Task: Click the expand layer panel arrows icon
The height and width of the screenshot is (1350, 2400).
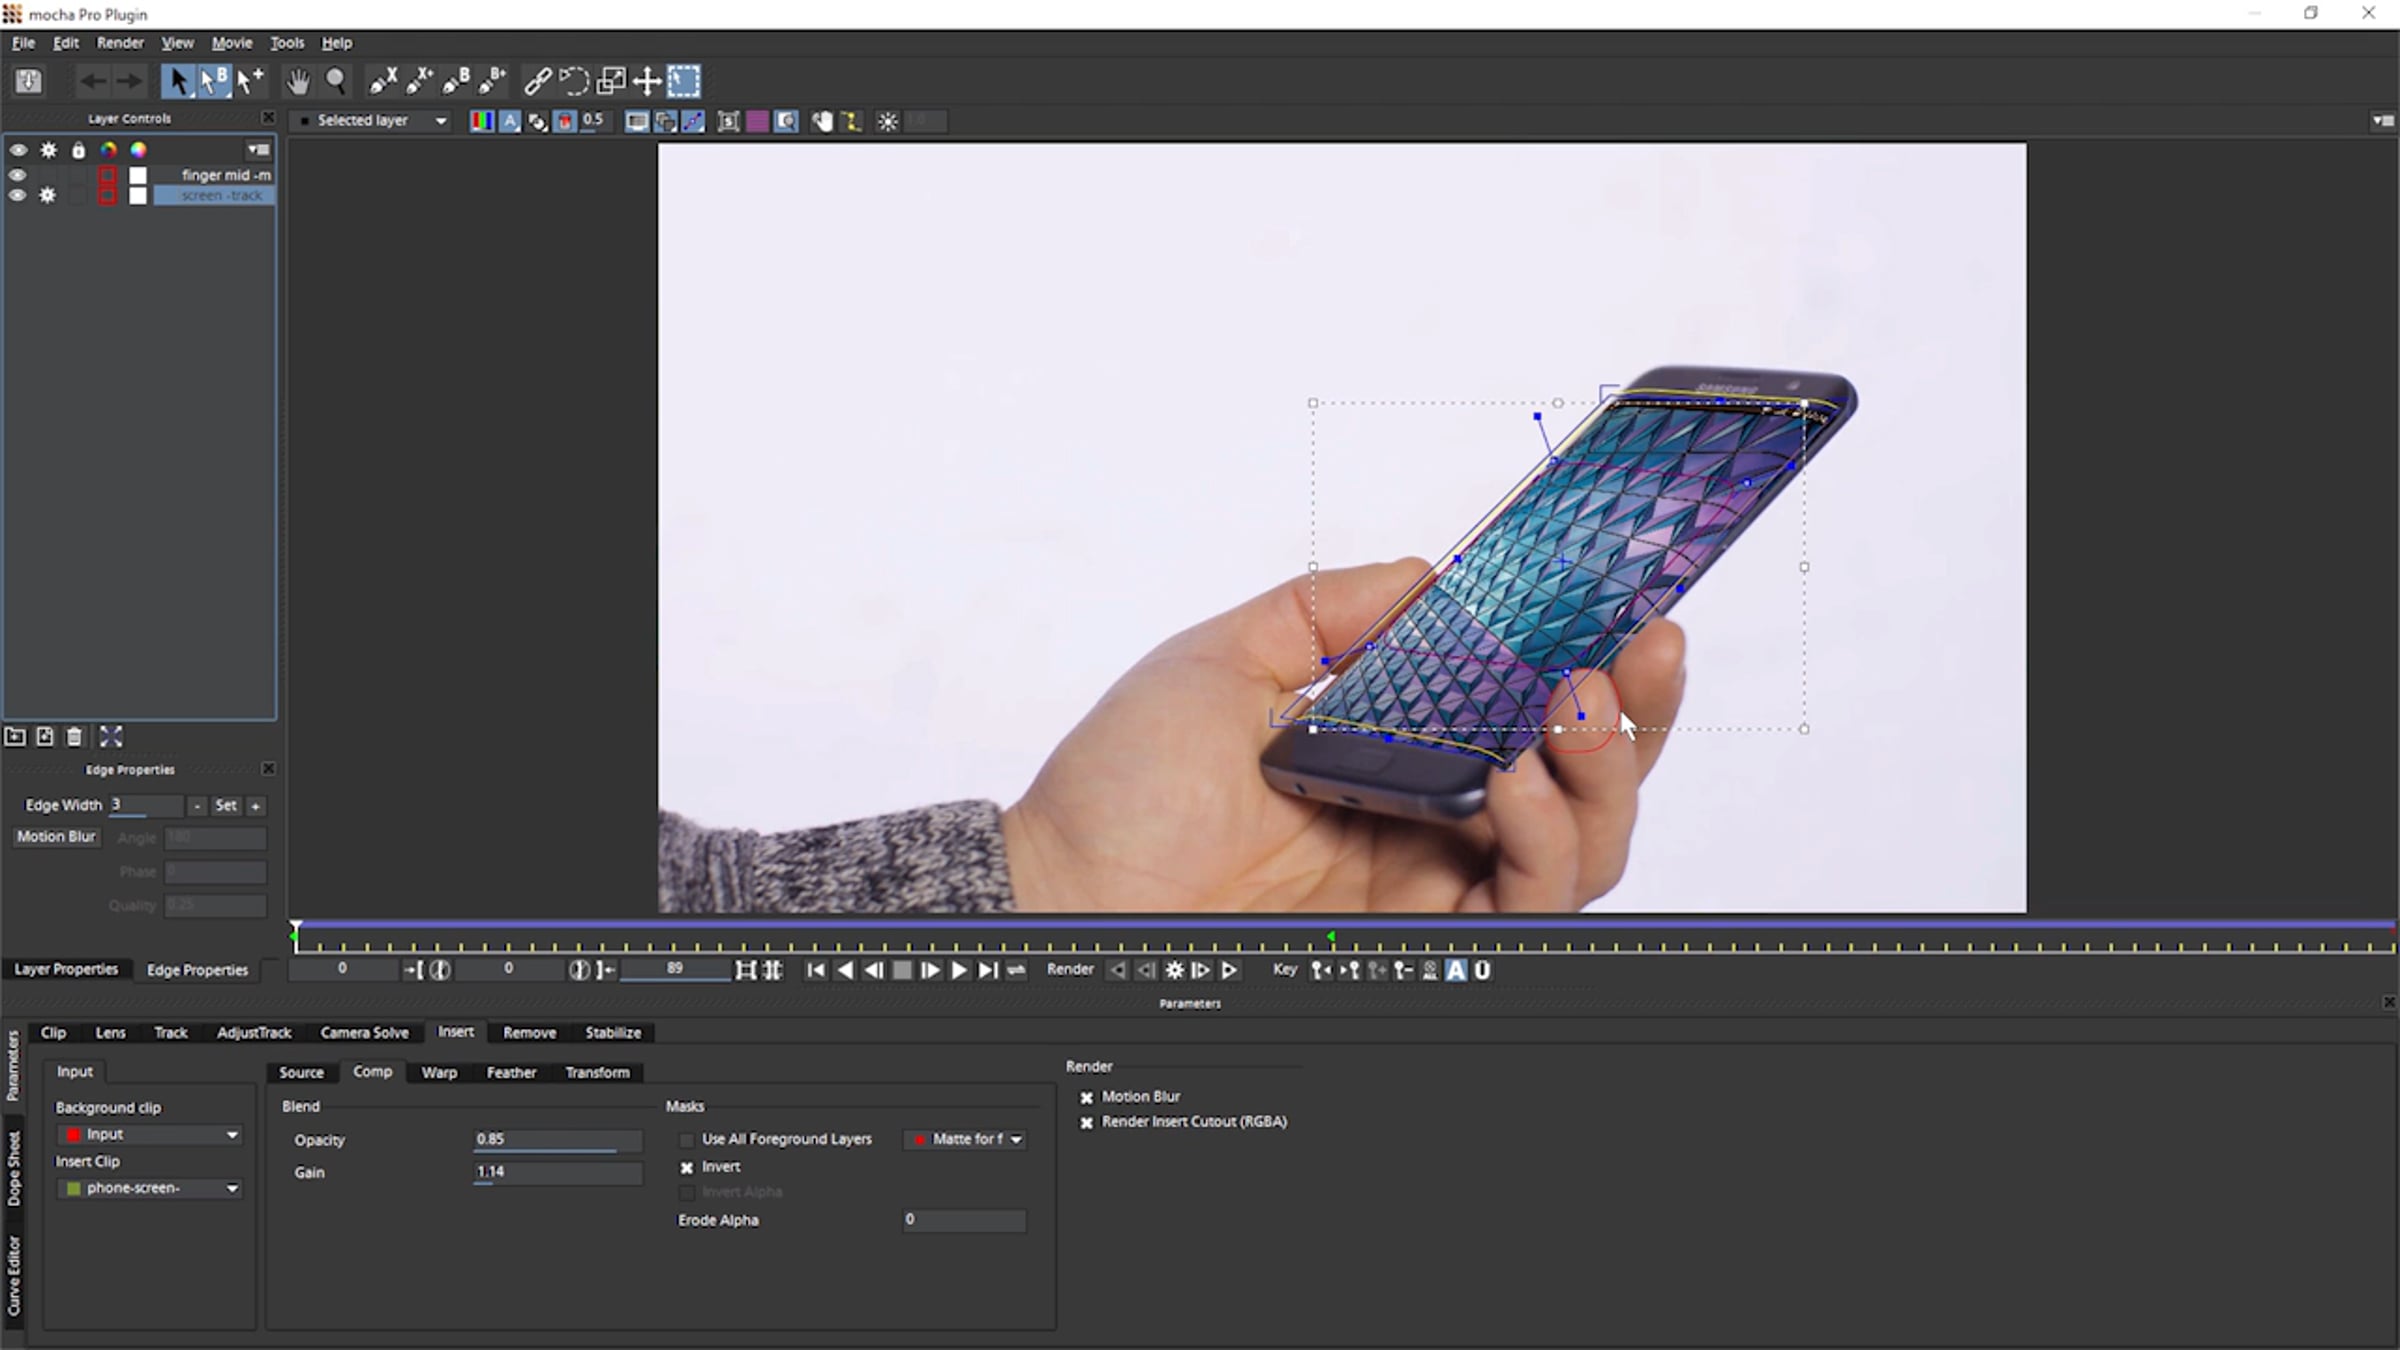Action: (111, 737)
